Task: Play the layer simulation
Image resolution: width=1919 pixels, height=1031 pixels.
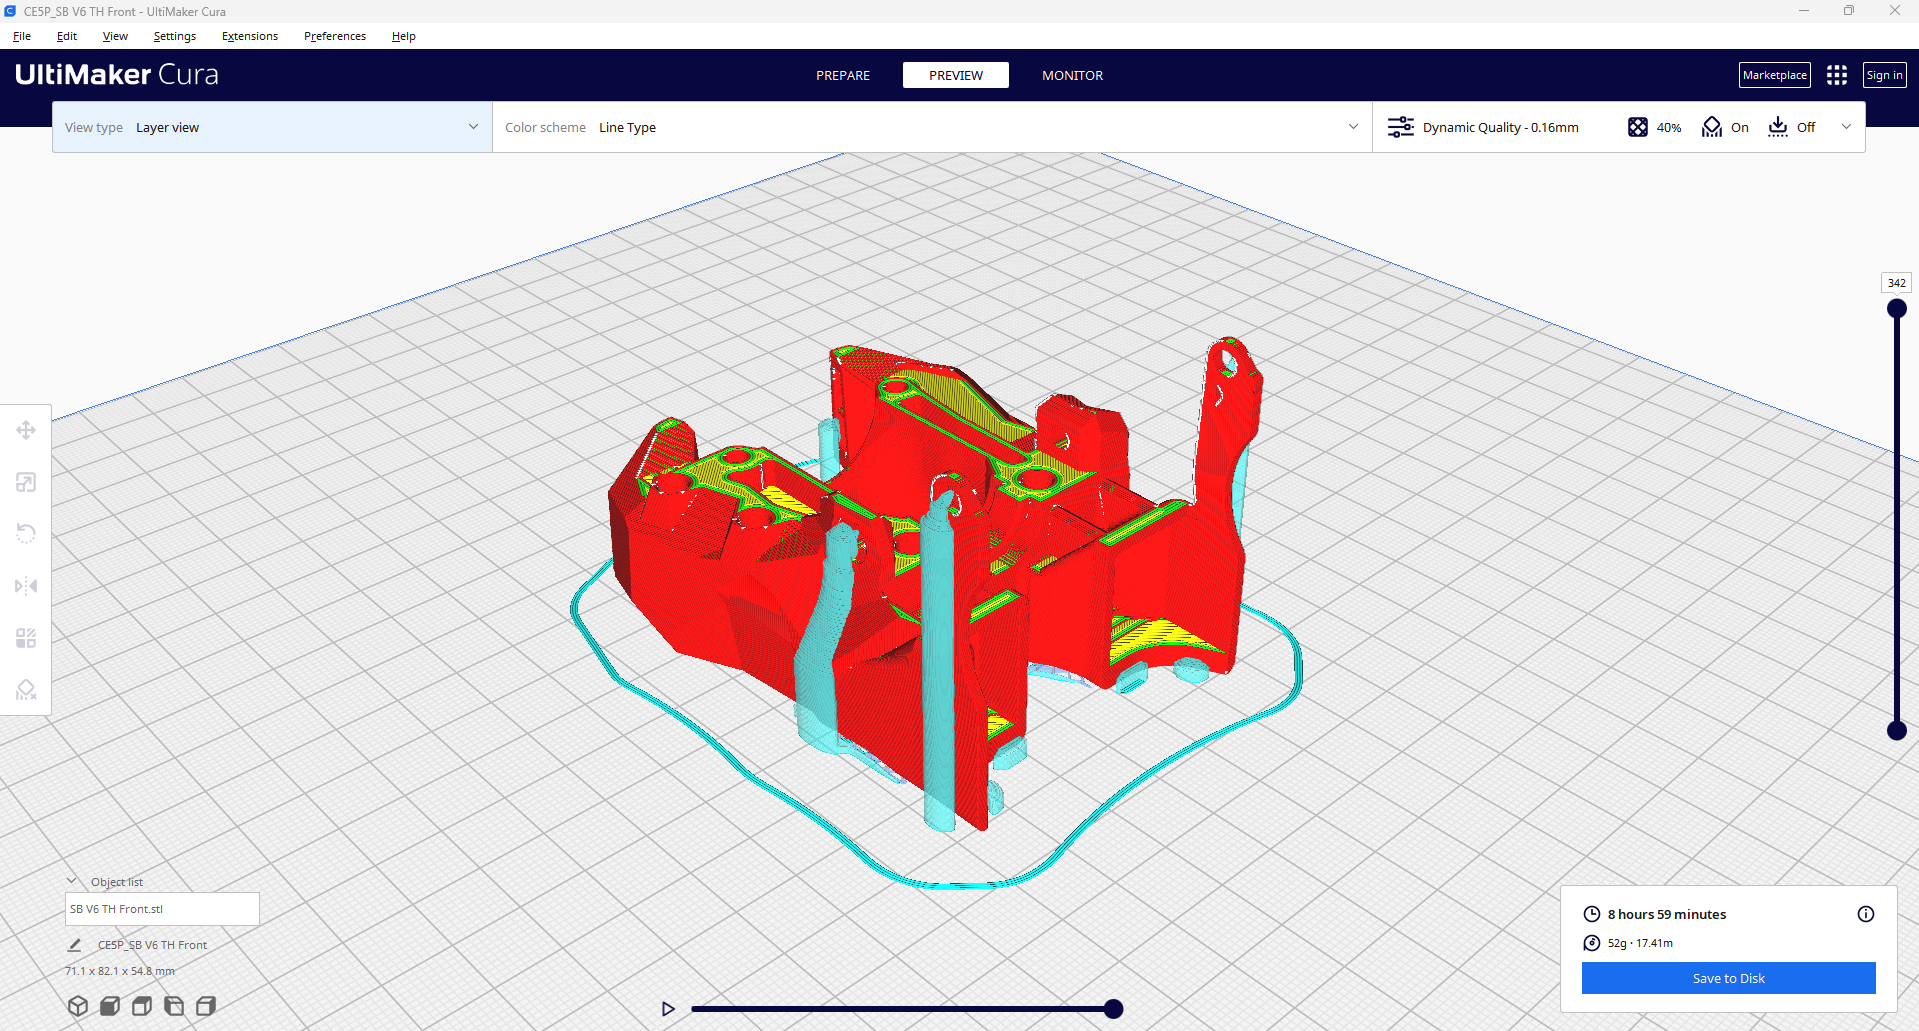Action: (668, 1009)
